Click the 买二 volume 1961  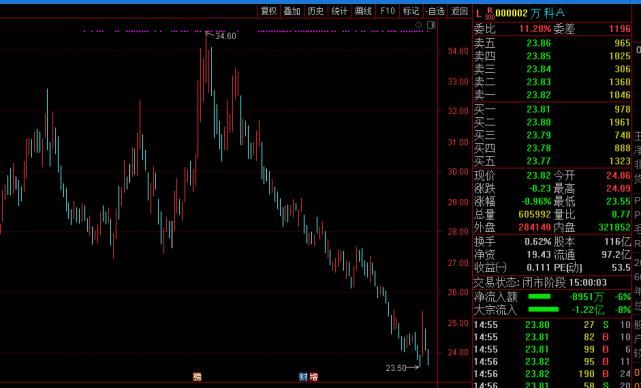[619, 122]
